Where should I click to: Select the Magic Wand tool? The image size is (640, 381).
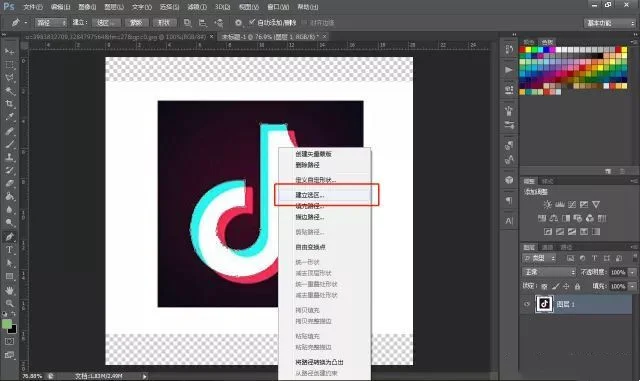(x=9, y=91)
